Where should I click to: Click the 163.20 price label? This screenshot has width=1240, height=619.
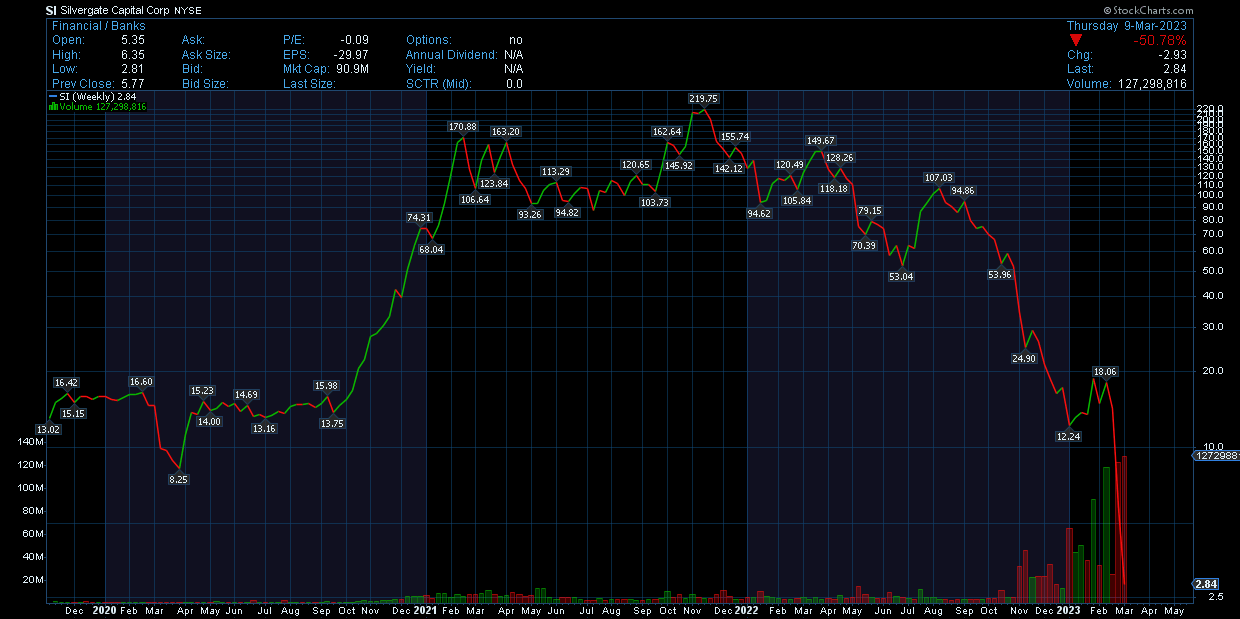[506, 131]
